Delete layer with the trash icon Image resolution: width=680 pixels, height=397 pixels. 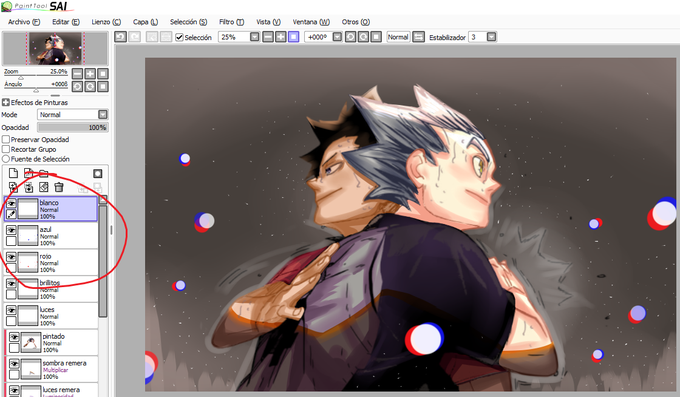click(59, 187)
